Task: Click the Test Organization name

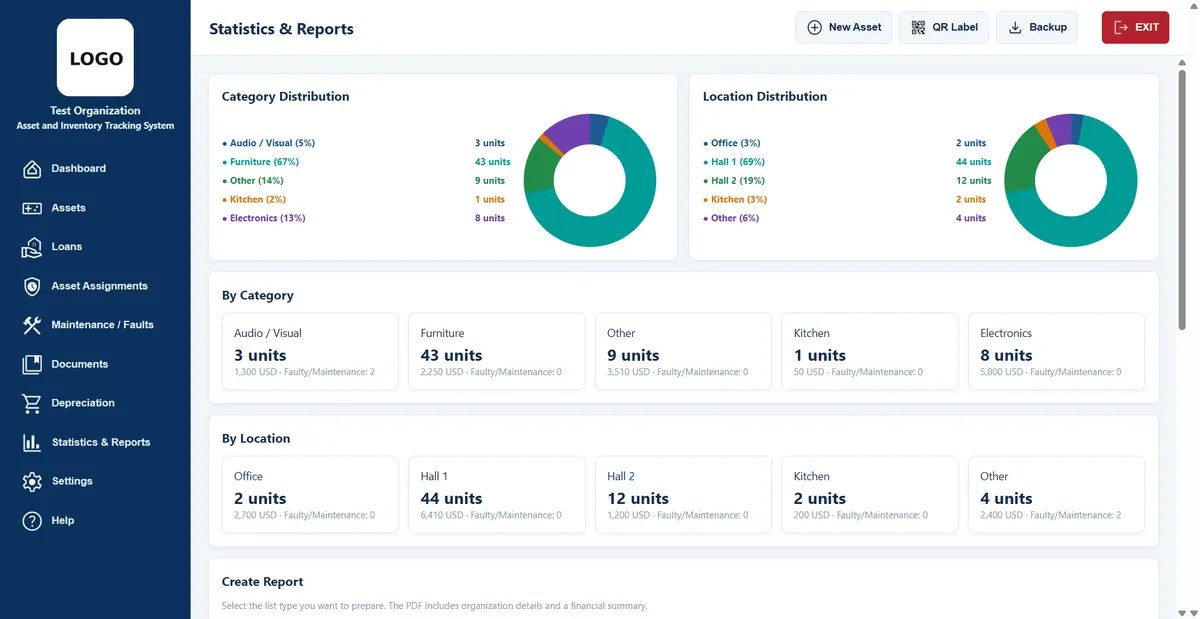Action: click(95, 111)
